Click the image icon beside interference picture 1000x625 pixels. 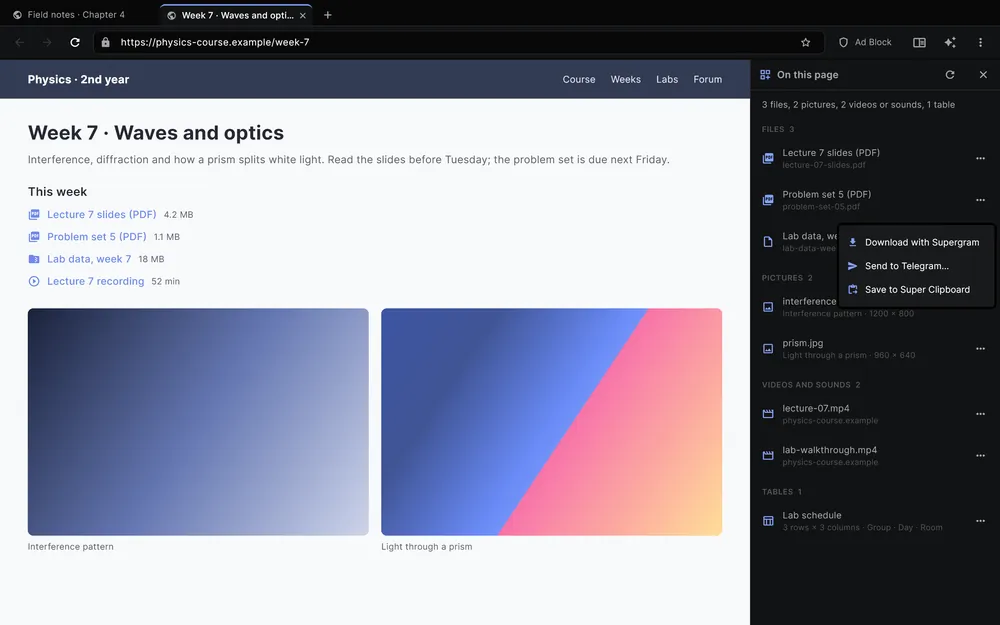click(x=768, y=307)
